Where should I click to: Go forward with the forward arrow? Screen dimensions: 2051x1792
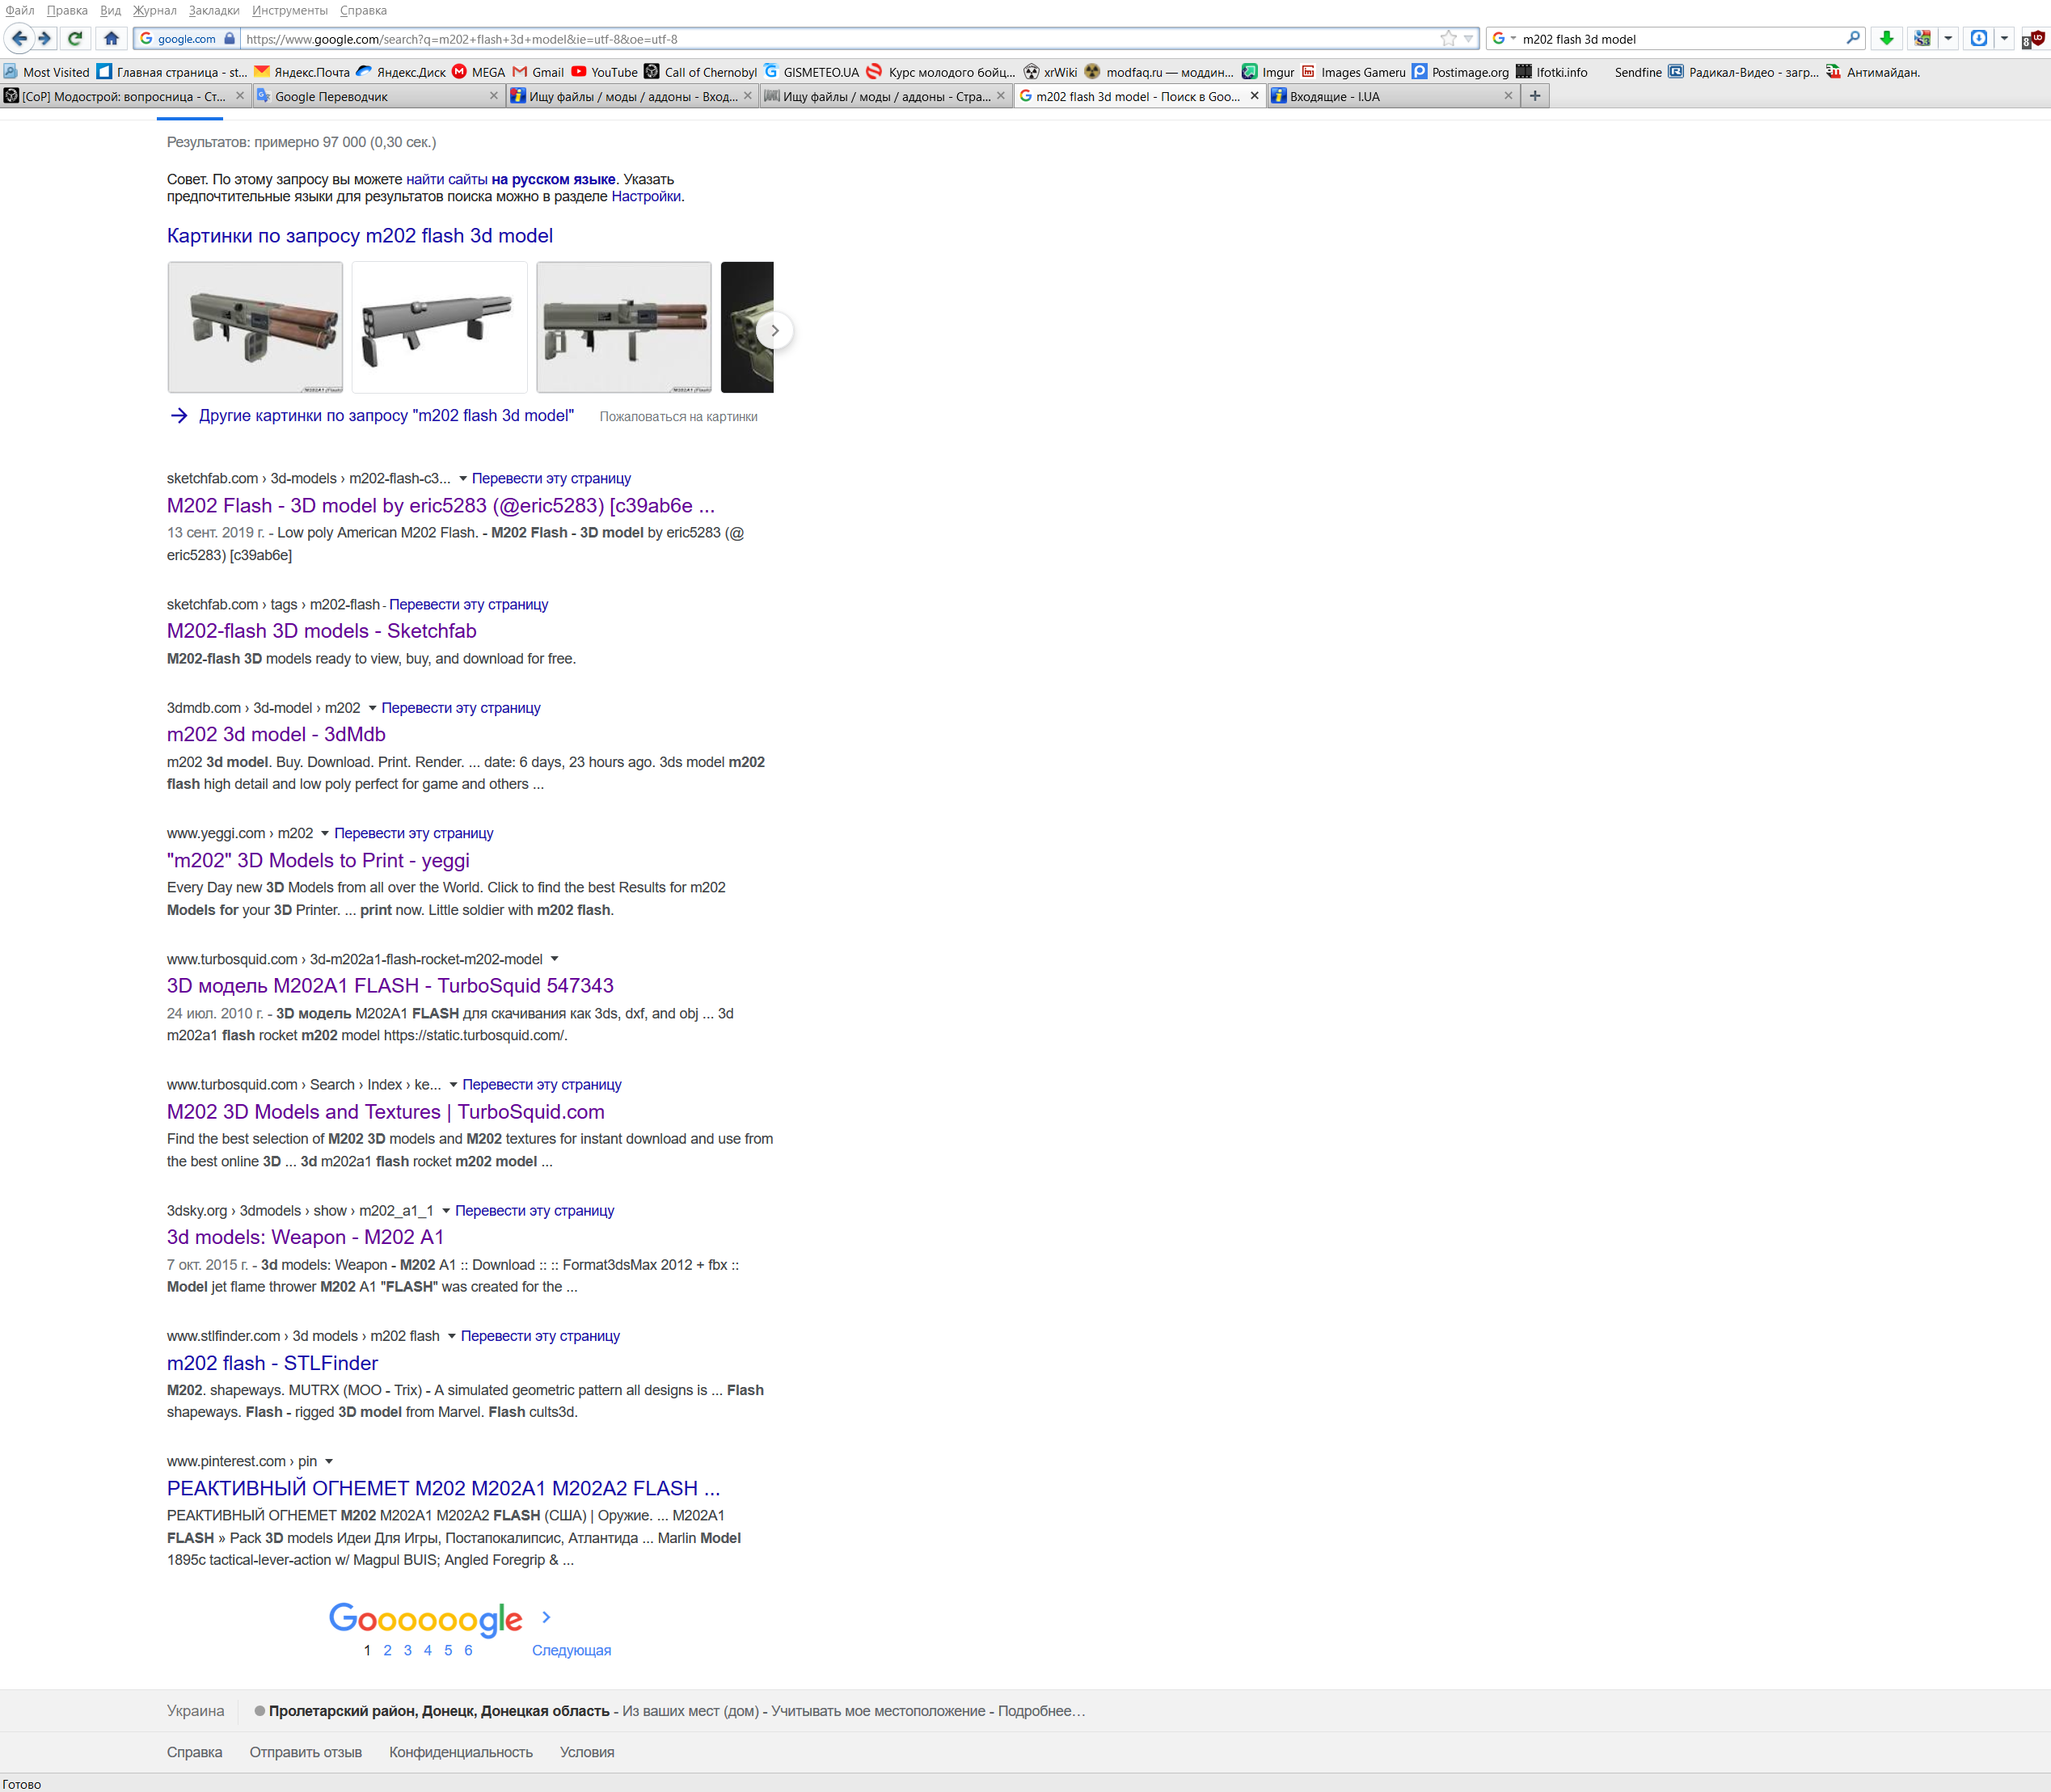45,39
